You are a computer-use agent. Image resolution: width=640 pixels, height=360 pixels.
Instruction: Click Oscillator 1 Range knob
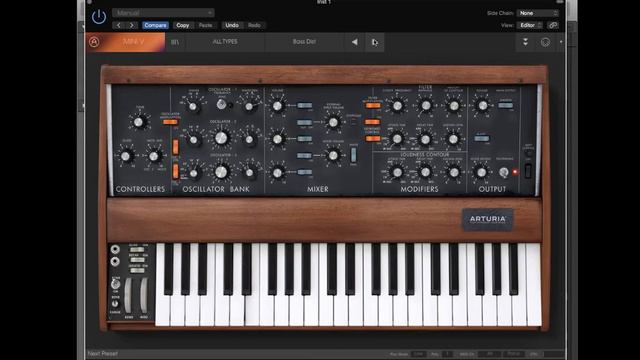point(193,107)
